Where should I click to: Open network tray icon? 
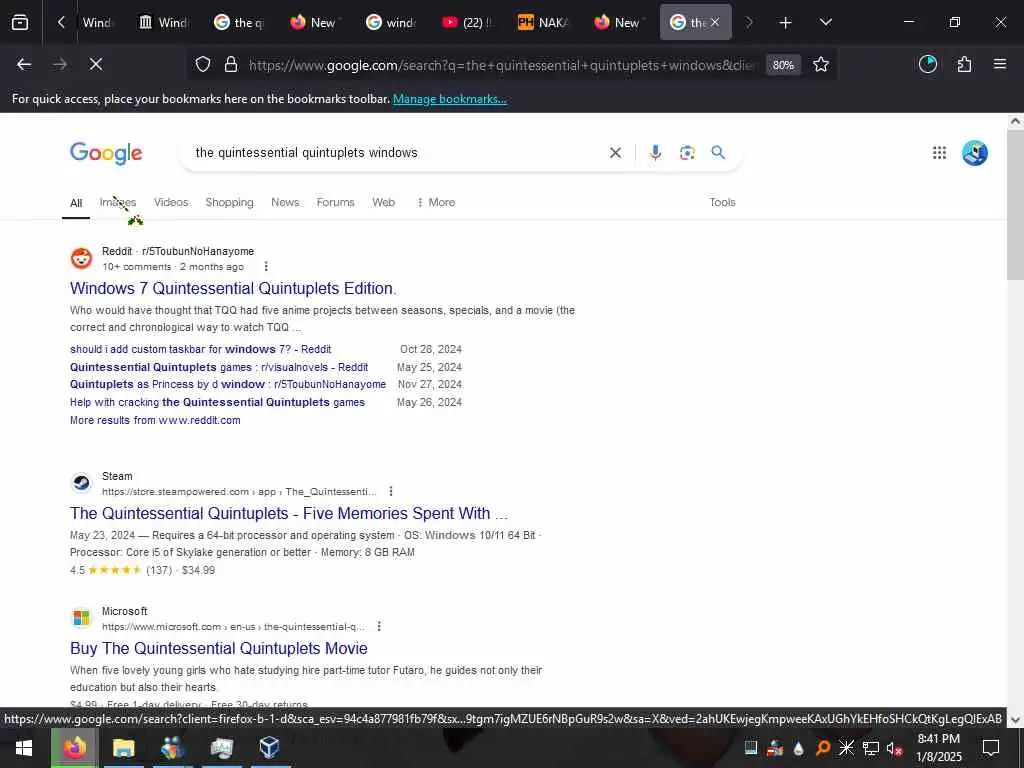point(870,748)
